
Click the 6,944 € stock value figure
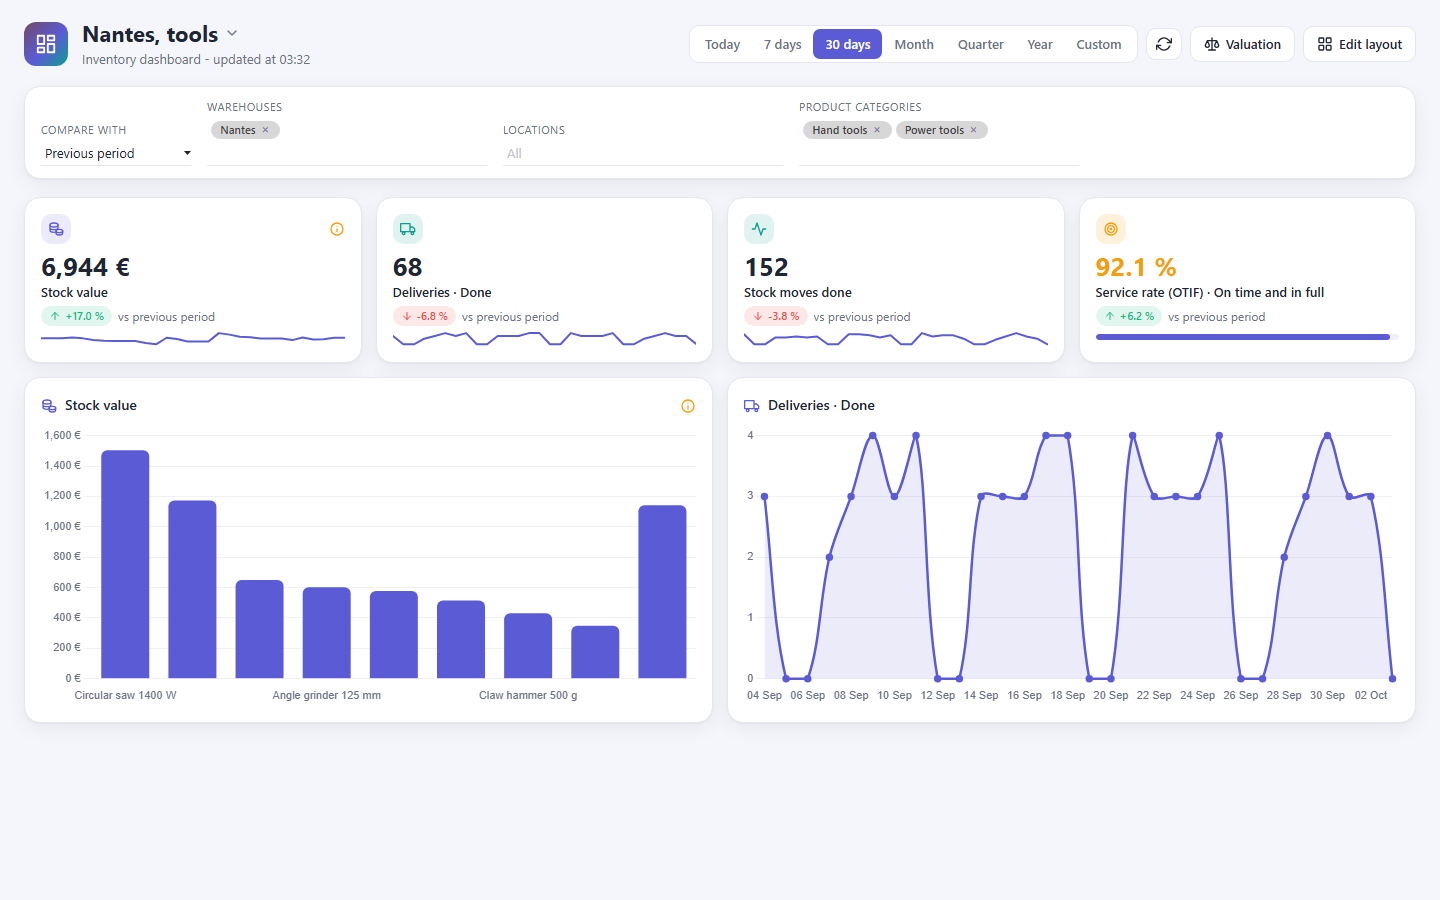point(86,267)
